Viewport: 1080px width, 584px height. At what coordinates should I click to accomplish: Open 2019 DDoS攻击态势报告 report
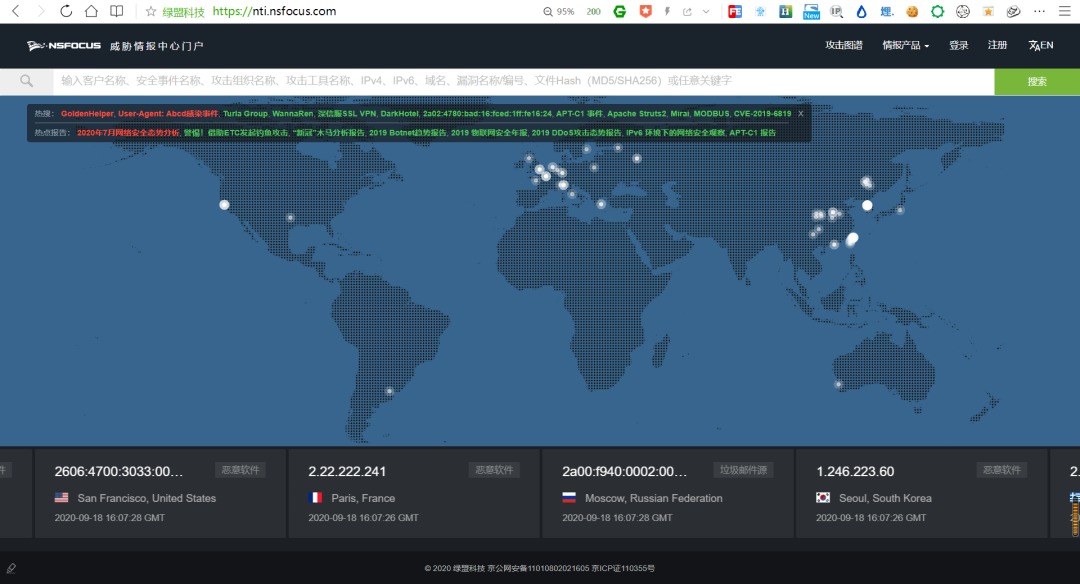(x=576, y=133)
